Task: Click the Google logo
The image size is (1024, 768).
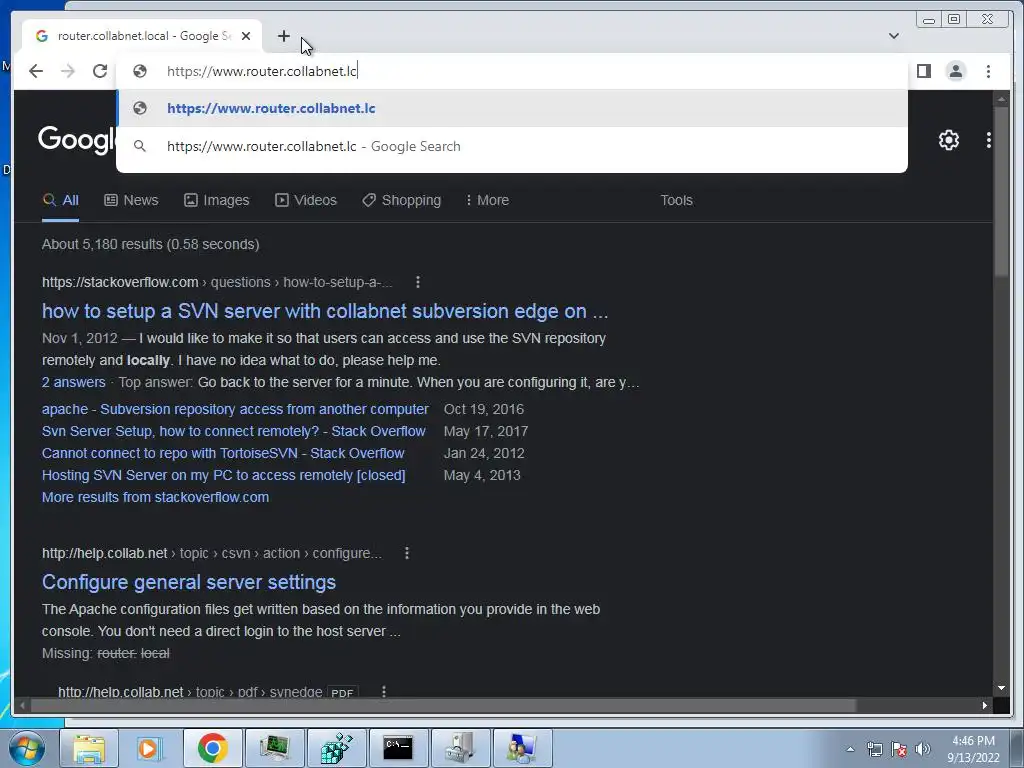Action: (77, 140)
